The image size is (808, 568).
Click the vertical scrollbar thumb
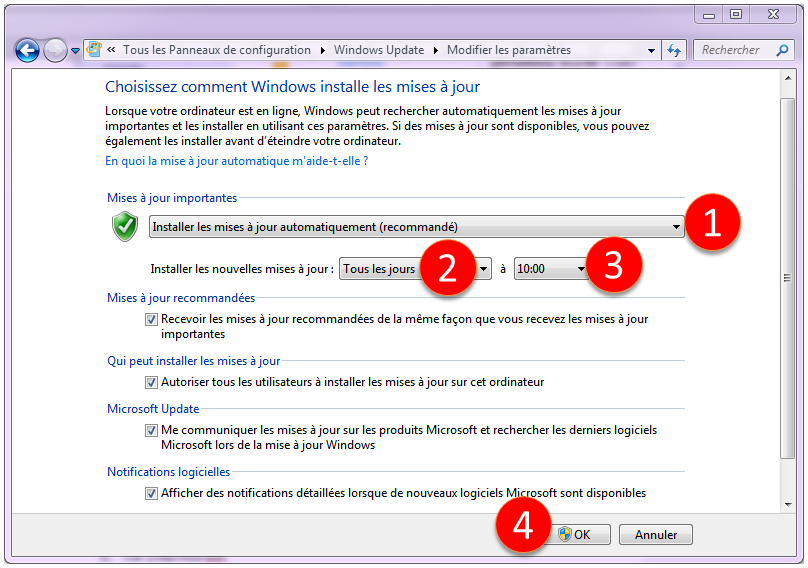[787, 278]
